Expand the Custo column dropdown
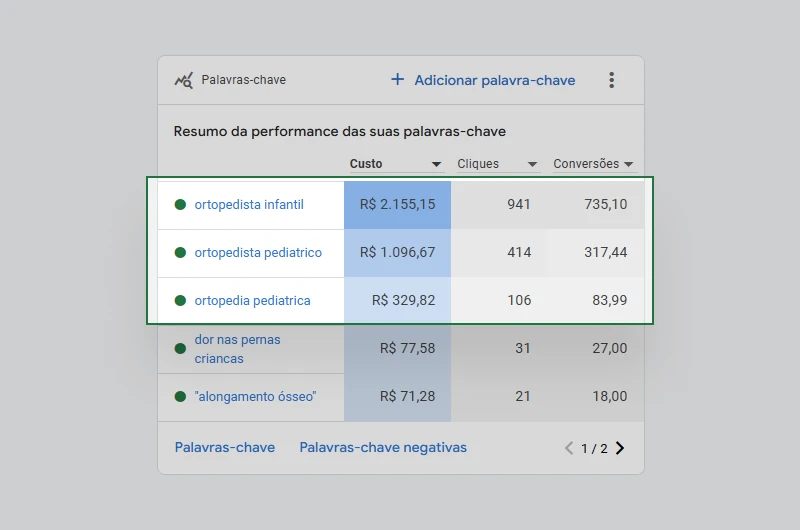 437,164
